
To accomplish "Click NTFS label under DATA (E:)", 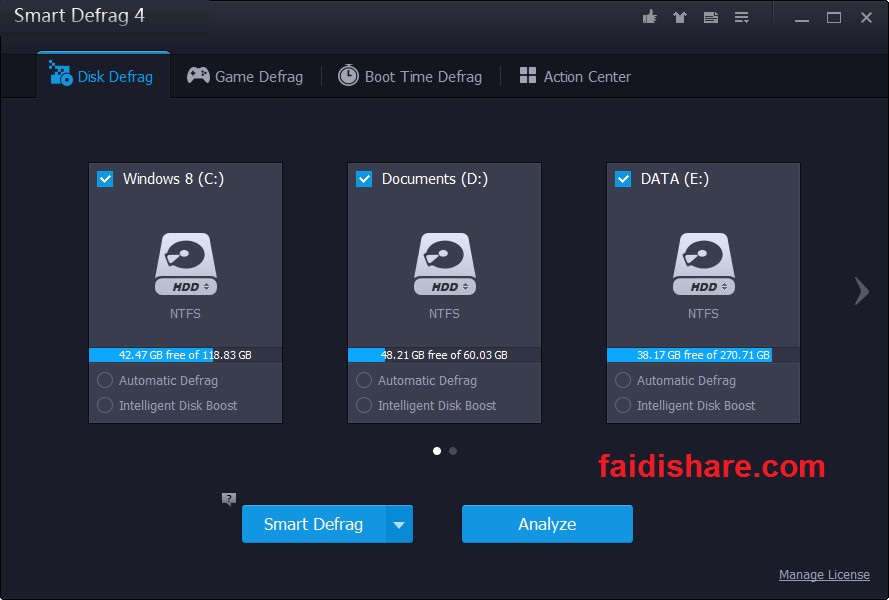I will (x=704, y=314).
